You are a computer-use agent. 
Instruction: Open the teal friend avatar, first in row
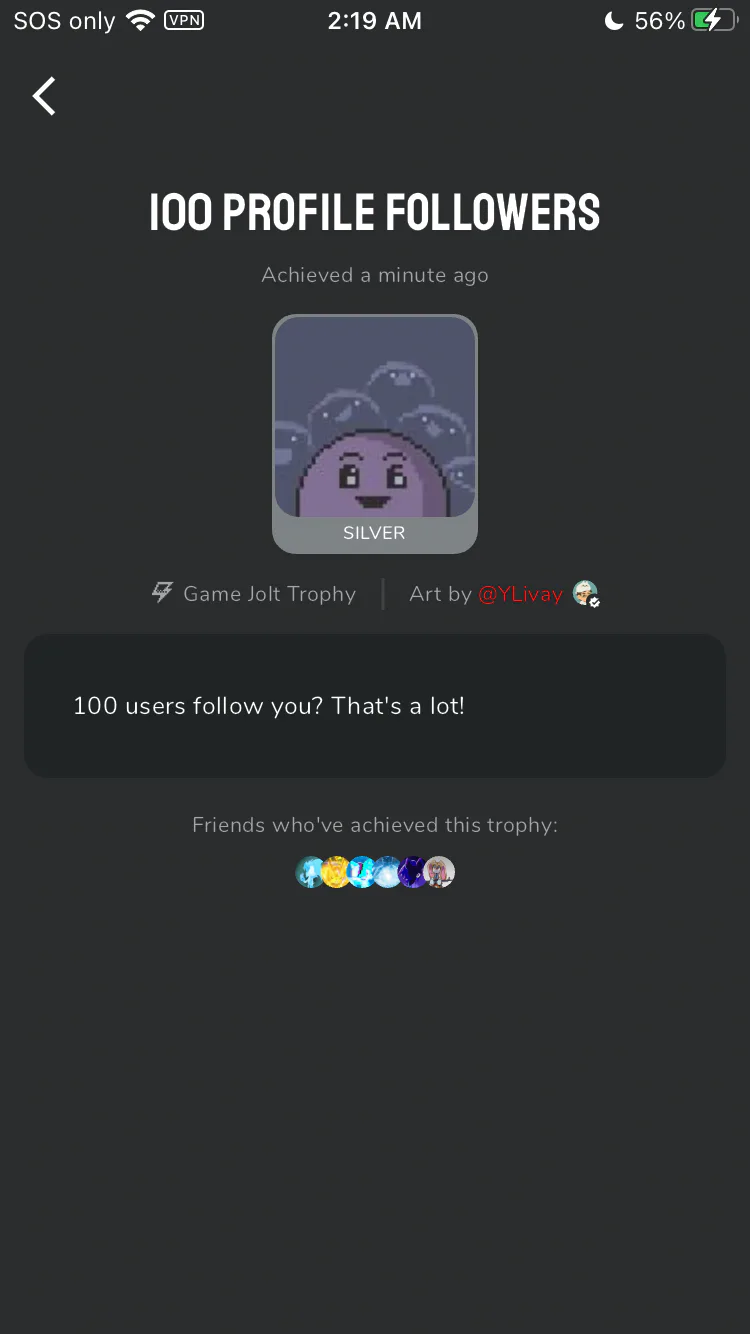pyautogui.click(x=311, y=872)
